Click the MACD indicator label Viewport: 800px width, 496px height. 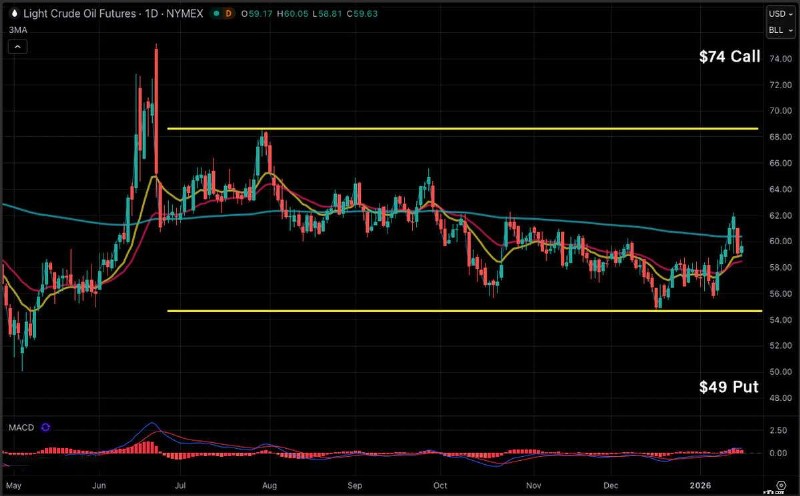21,428
